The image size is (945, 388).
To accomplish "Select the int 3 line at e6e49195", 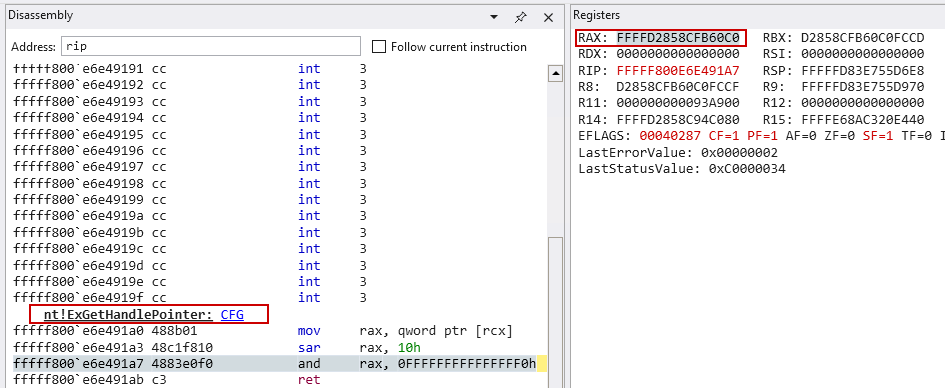I will (280, 134).
